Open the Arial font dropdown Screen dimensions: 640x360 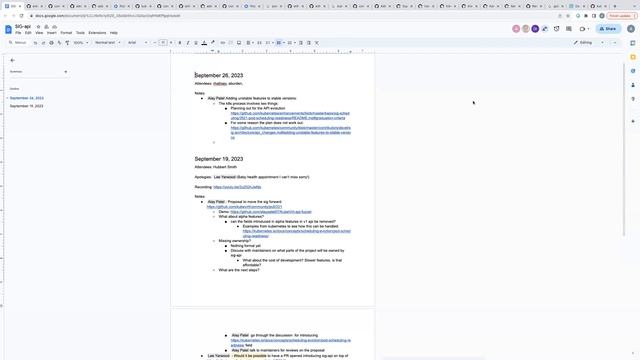[x=138, y=42]
